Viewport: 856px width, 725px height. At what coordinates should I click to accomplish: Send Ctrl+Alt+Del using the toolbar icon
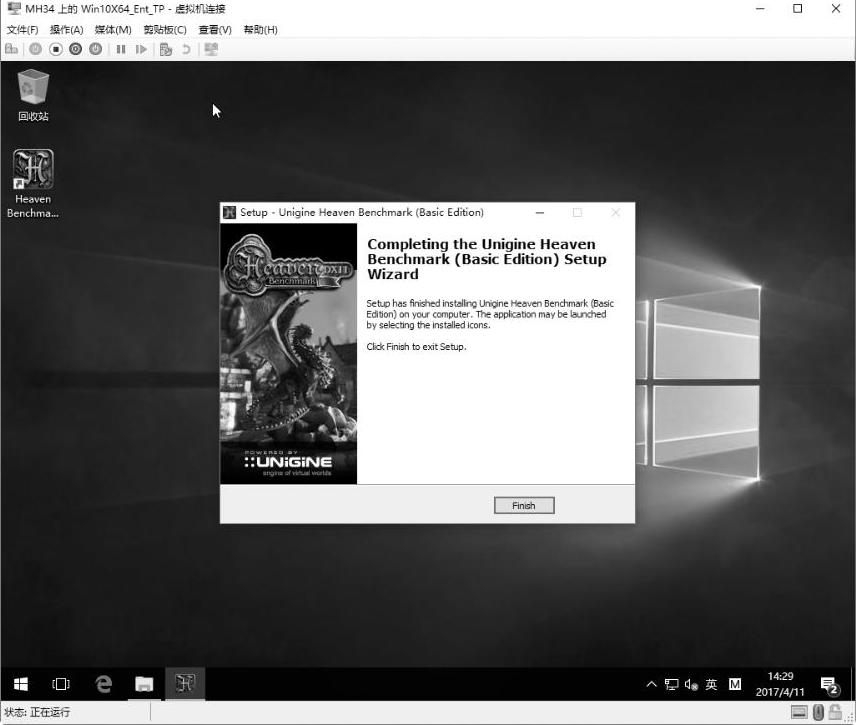click(11, 49)
